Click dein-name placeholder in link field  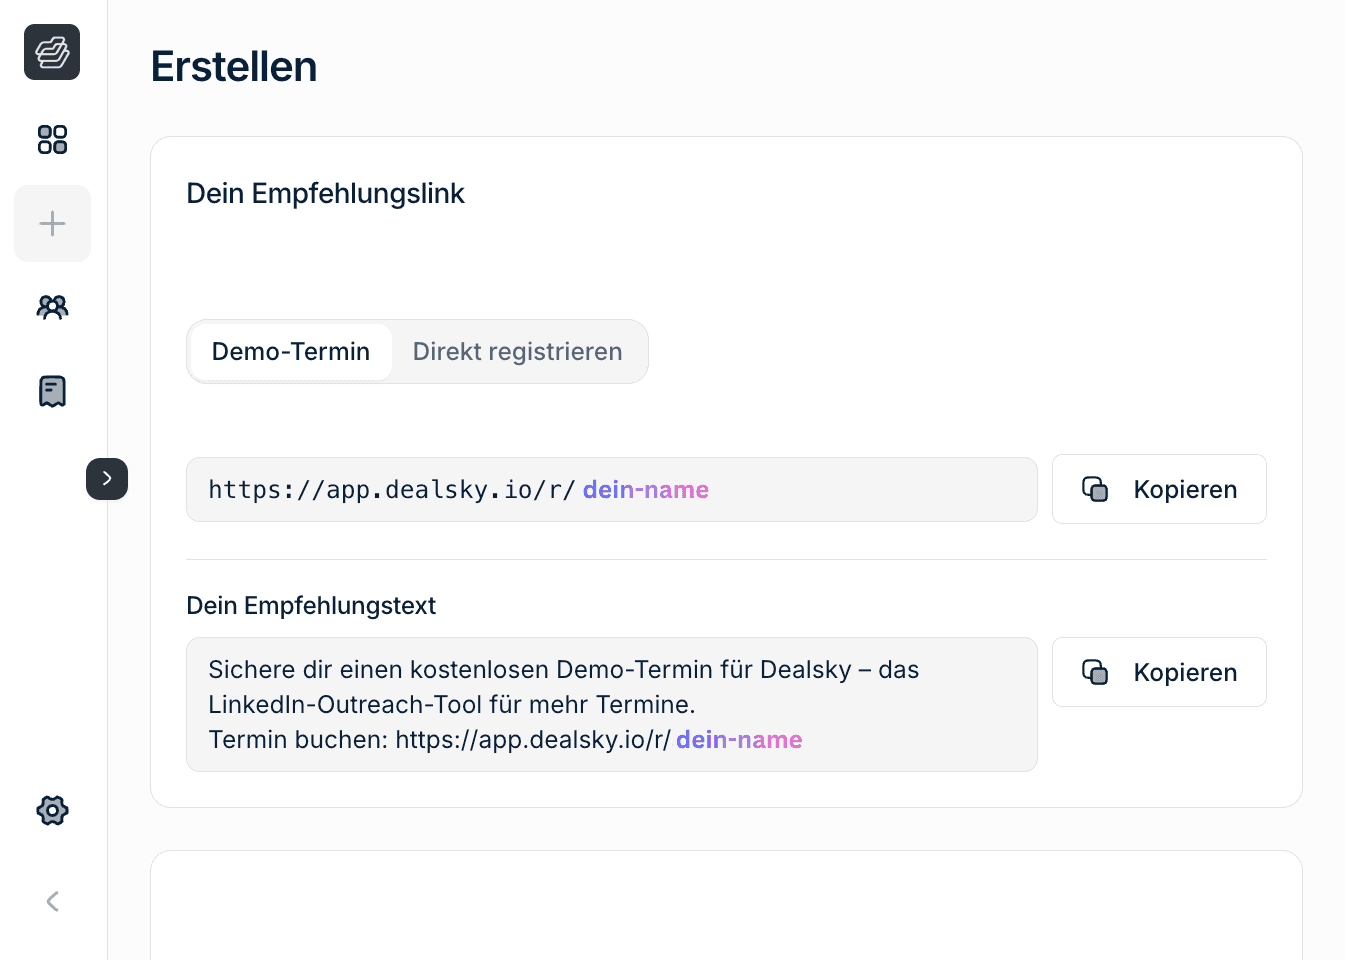point(646,489)
